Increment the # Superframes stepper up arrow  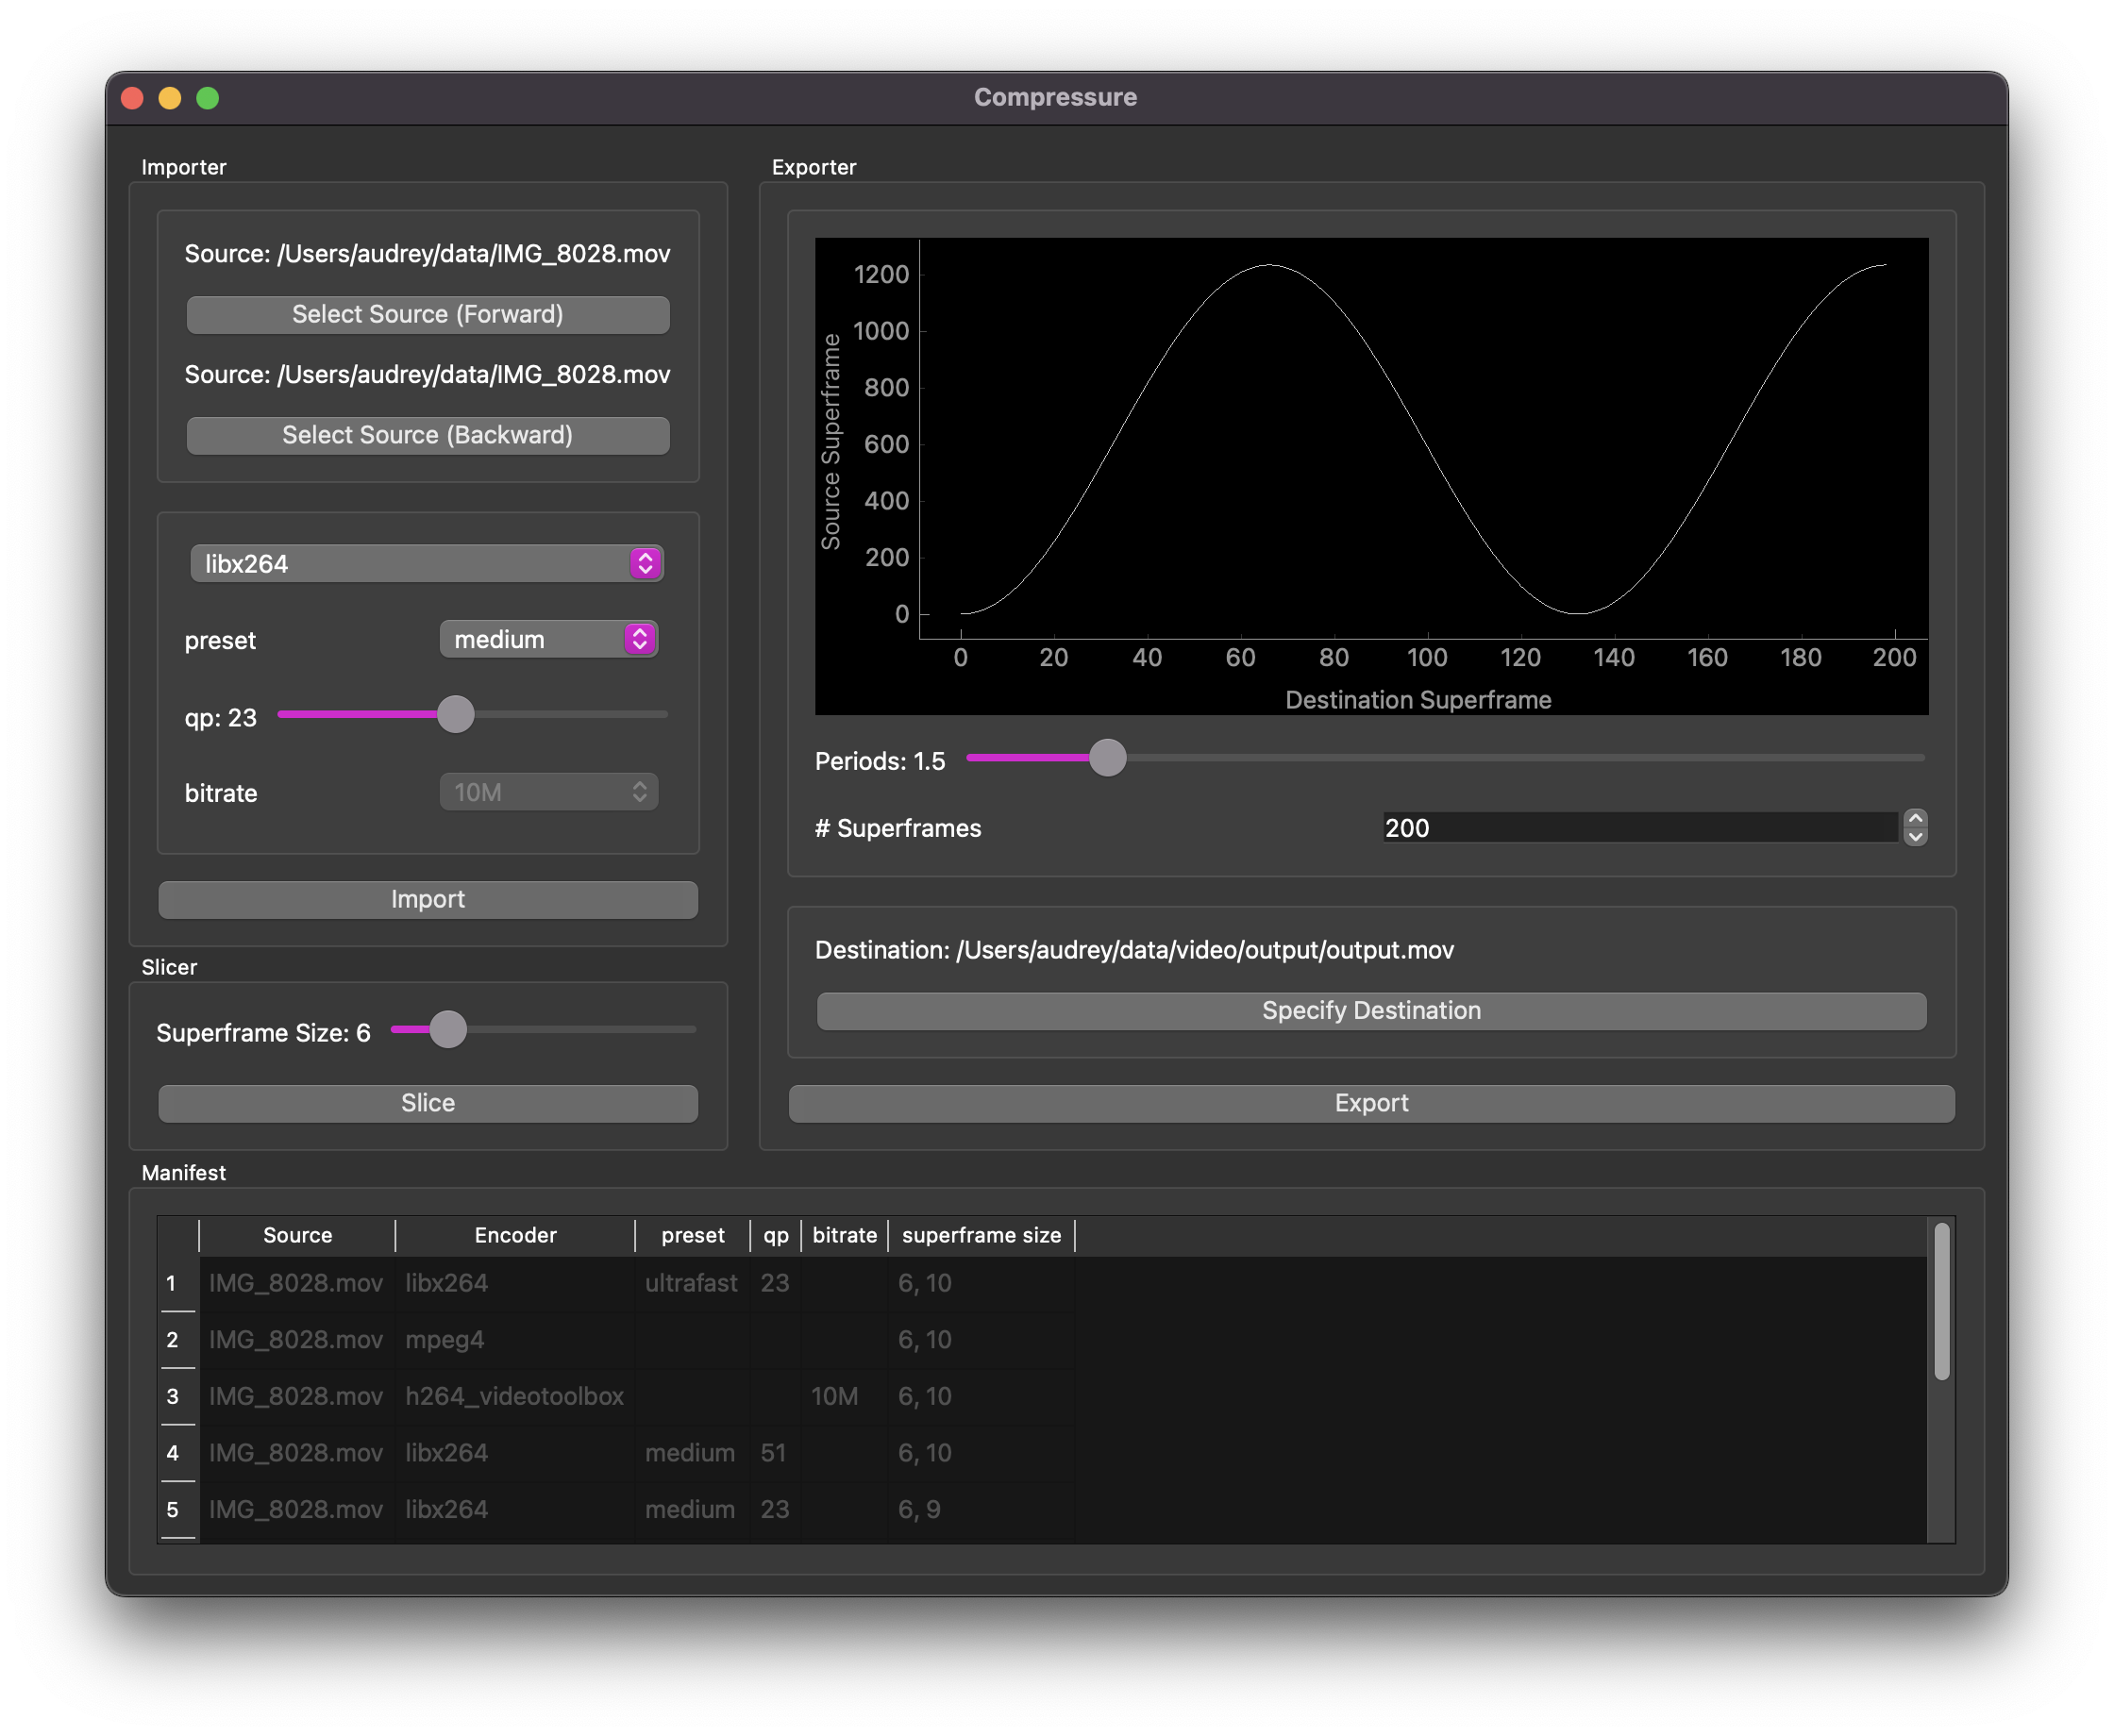[x=1915, y=819]
